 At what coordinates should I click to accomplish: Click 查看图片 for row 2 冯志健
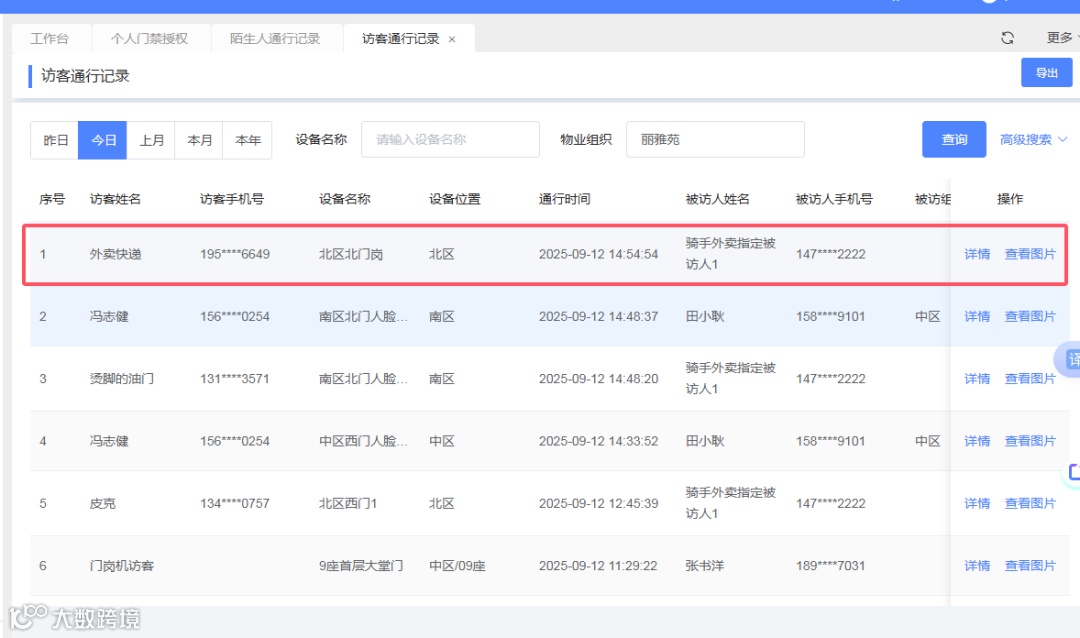click(1030, 317)
